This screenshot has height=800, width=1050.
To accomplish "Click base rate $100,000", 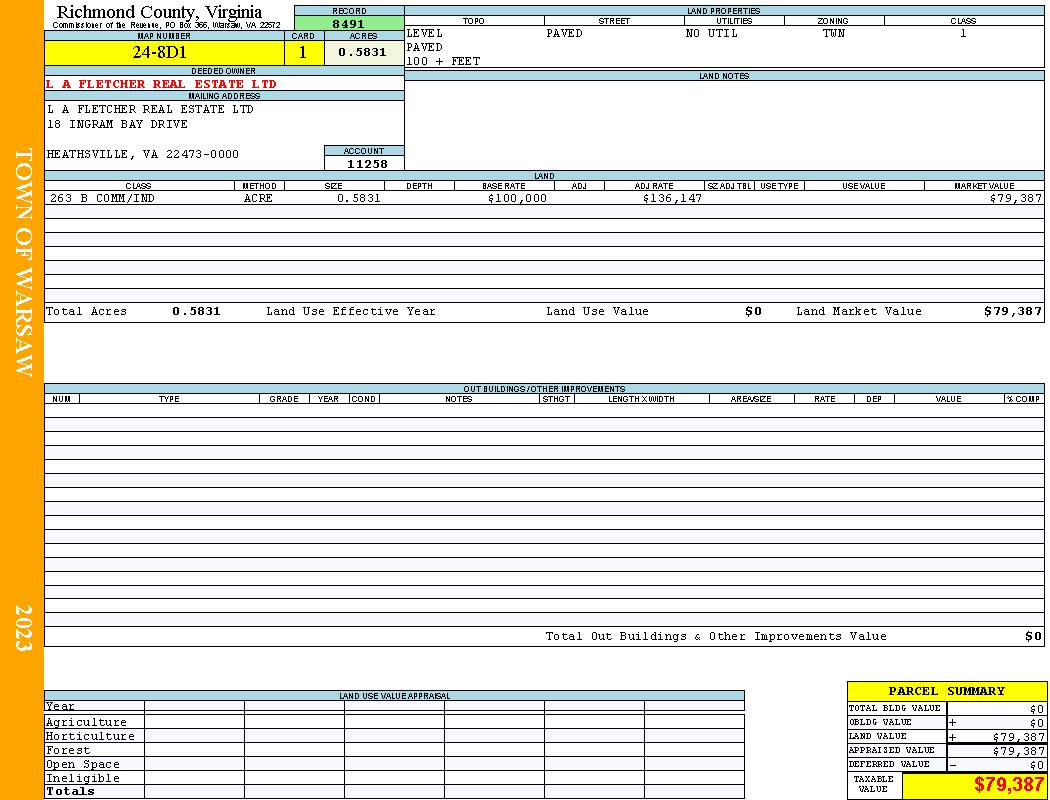I will [517, 199].
